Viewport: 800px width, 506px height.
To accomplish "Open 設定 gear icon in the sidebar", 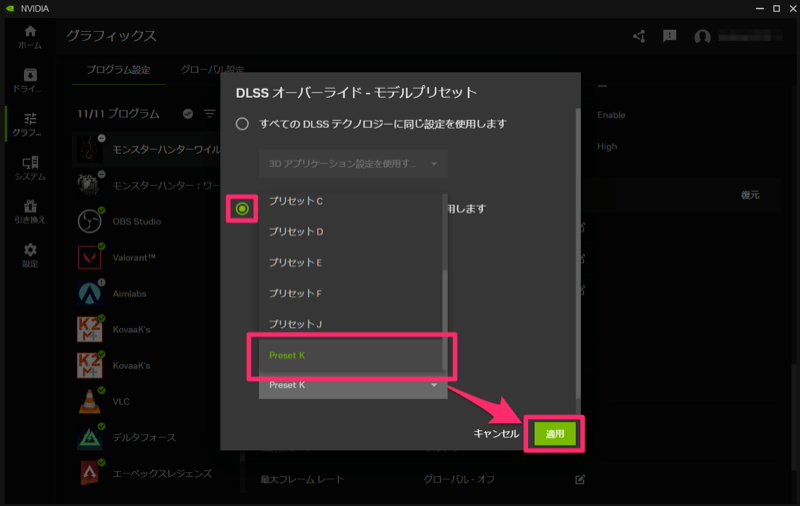I will pyautogui.click(x=30, y=254).
